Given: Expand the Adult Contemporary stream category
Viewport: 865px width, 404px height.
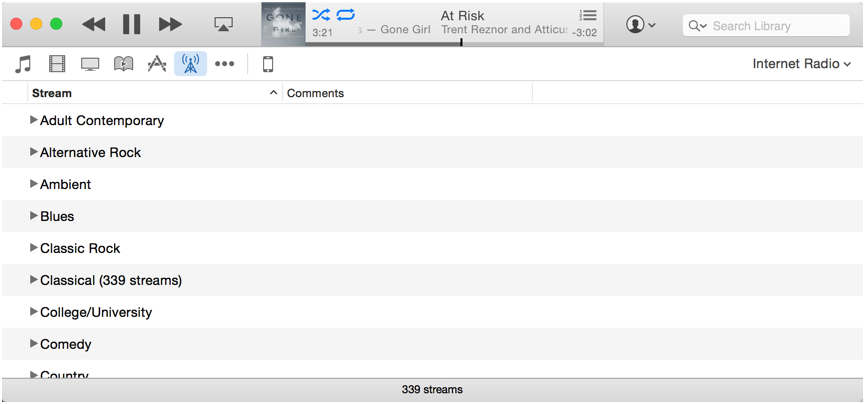Looking at the screenshot, I should pyautogui.click(x=34, y=120).
